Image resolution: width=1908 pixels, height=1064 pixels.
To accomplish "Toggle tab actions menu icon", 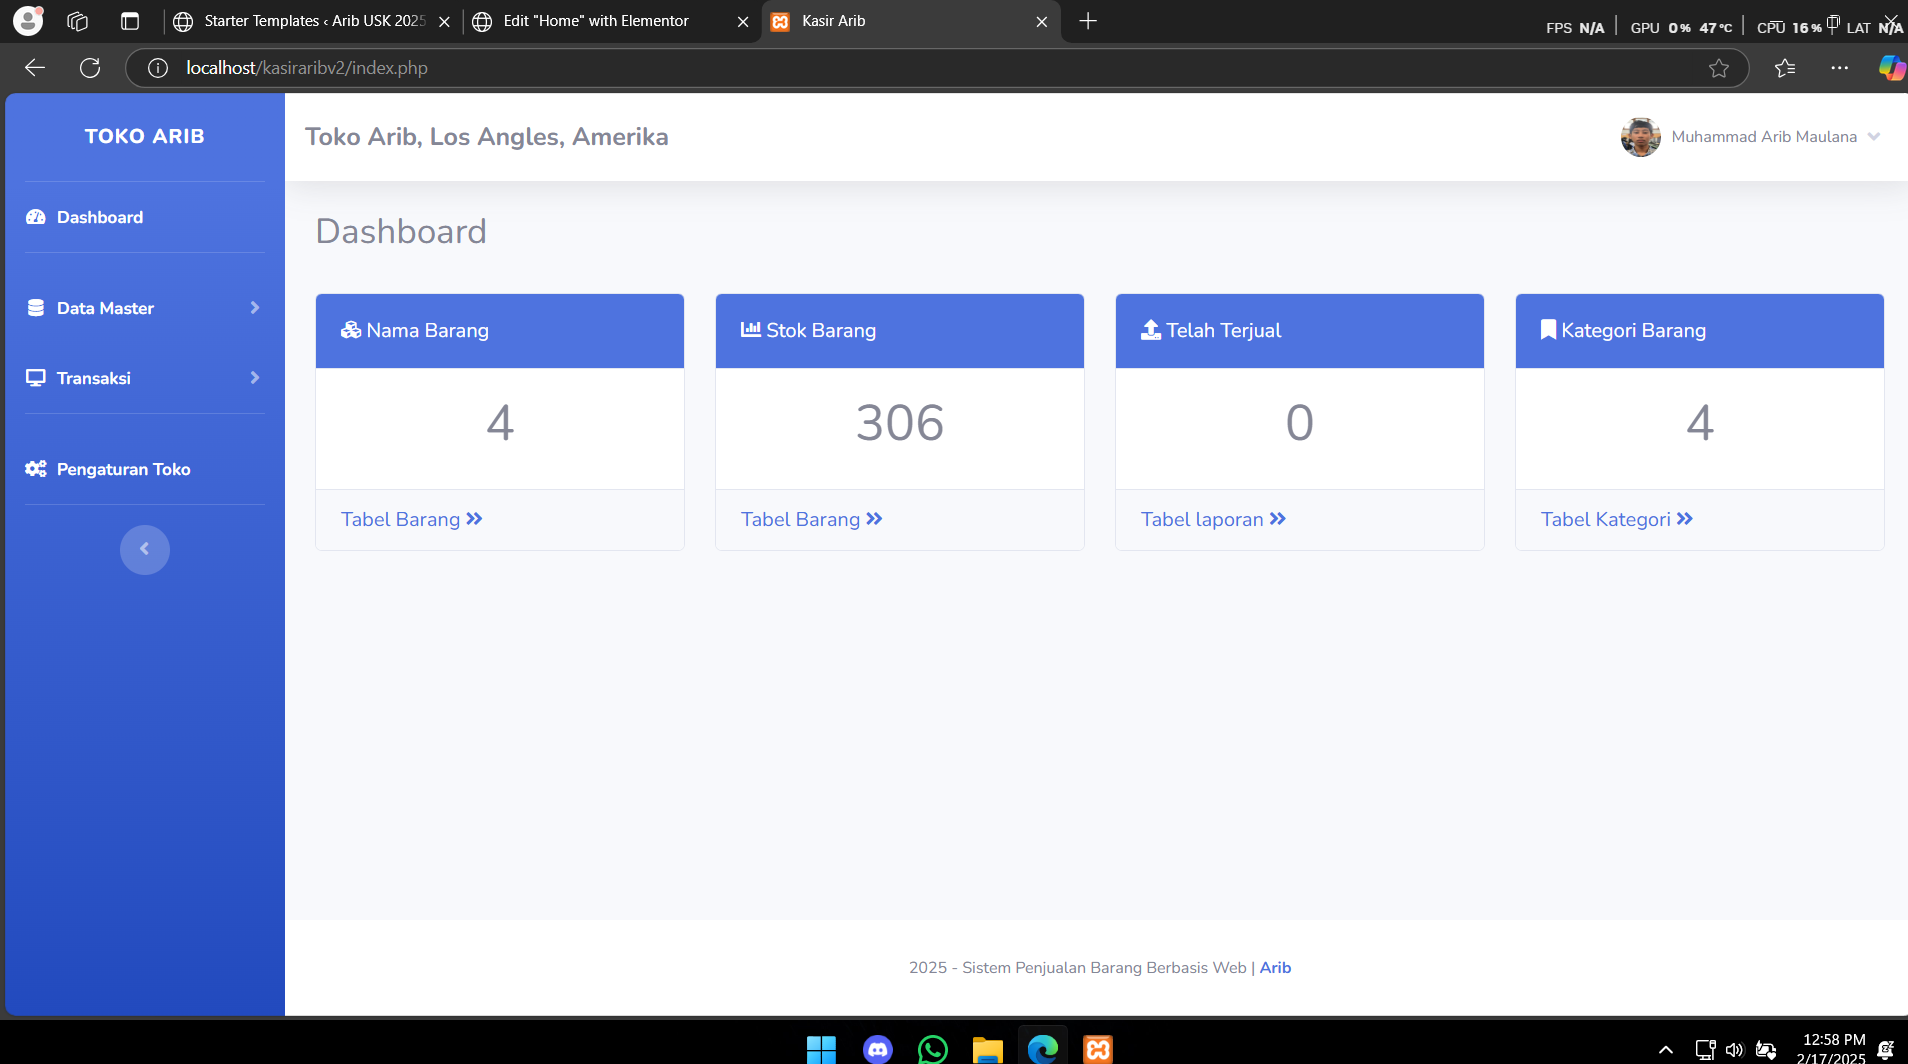I will click(130, 21).
